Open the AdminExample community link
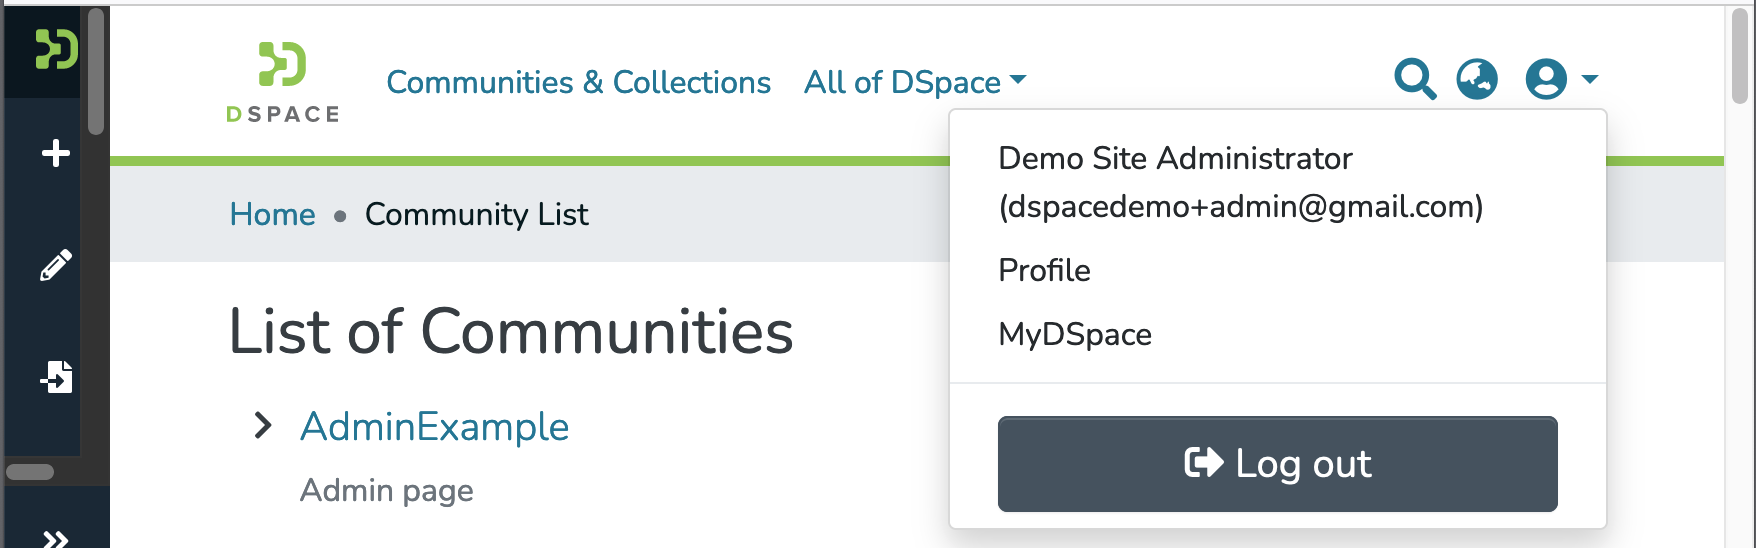1756x548 pixels. pos(434,427)
